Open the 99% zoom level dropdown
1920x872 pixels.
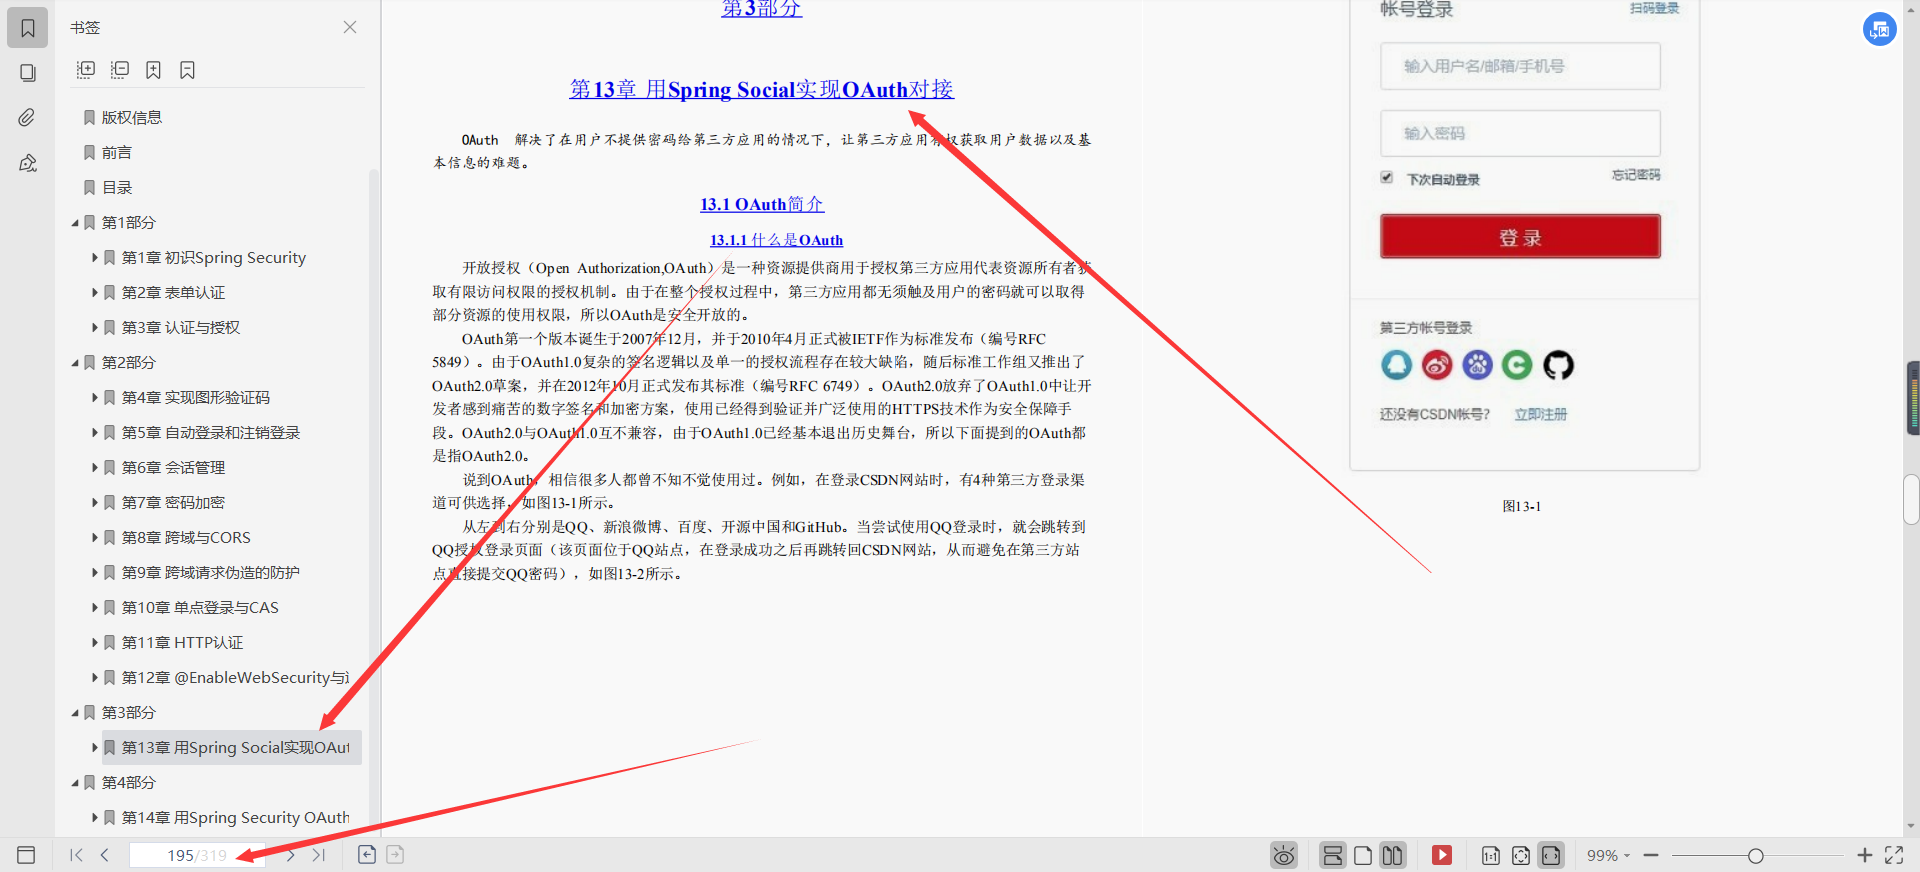coord(1608,856)
